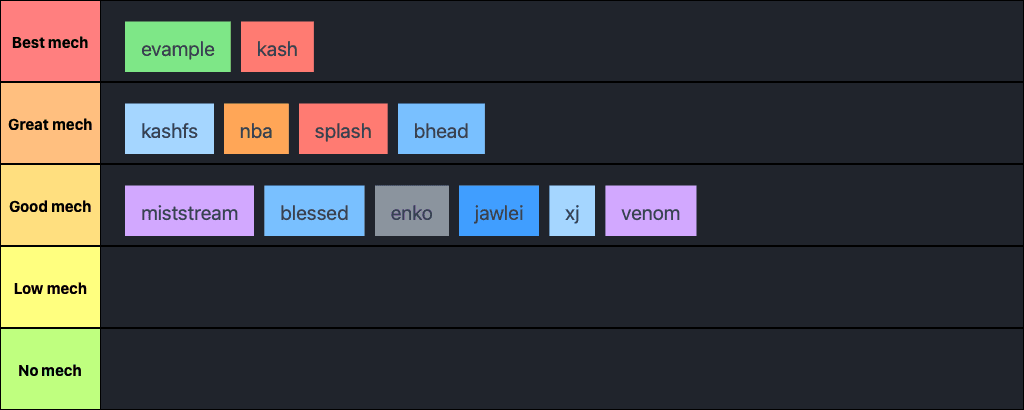Screen dimensions: 1024x410
Task: Select the red kash tile
Action: click(277, 47)
